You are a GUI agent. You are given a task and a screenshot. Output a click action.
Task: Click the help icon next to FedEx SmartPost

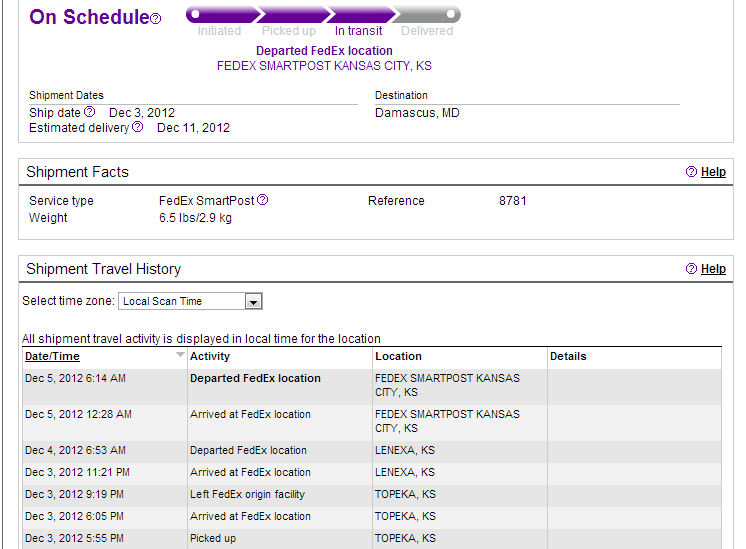click(x=263, y=200)
